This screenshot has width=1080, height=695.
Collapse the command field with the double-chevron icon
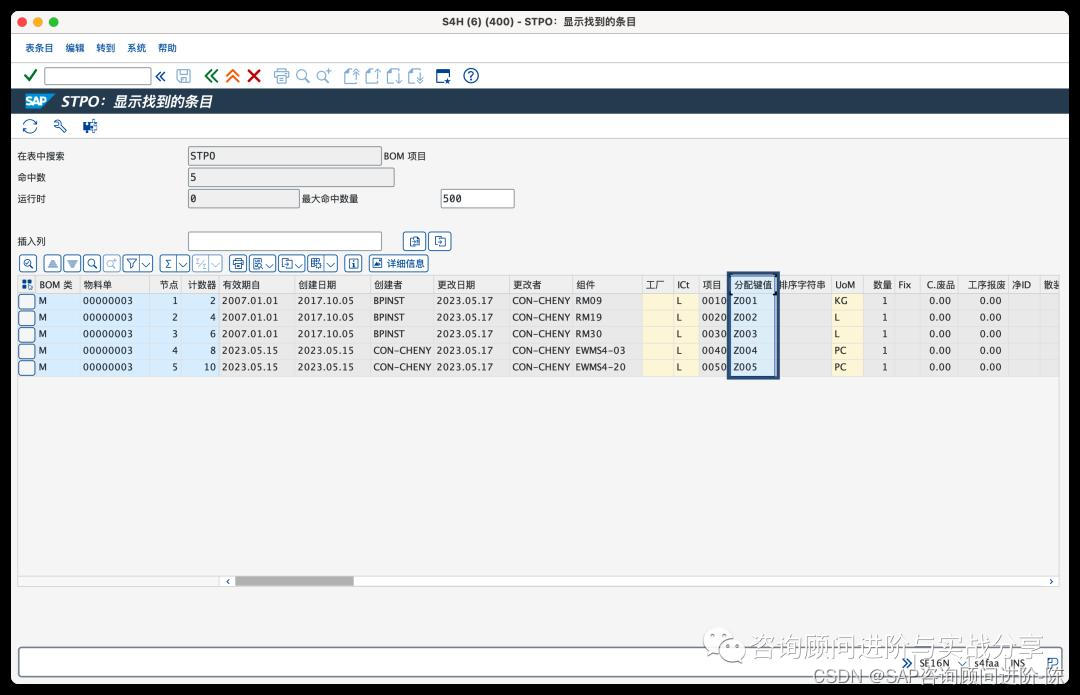pos(160,76)
